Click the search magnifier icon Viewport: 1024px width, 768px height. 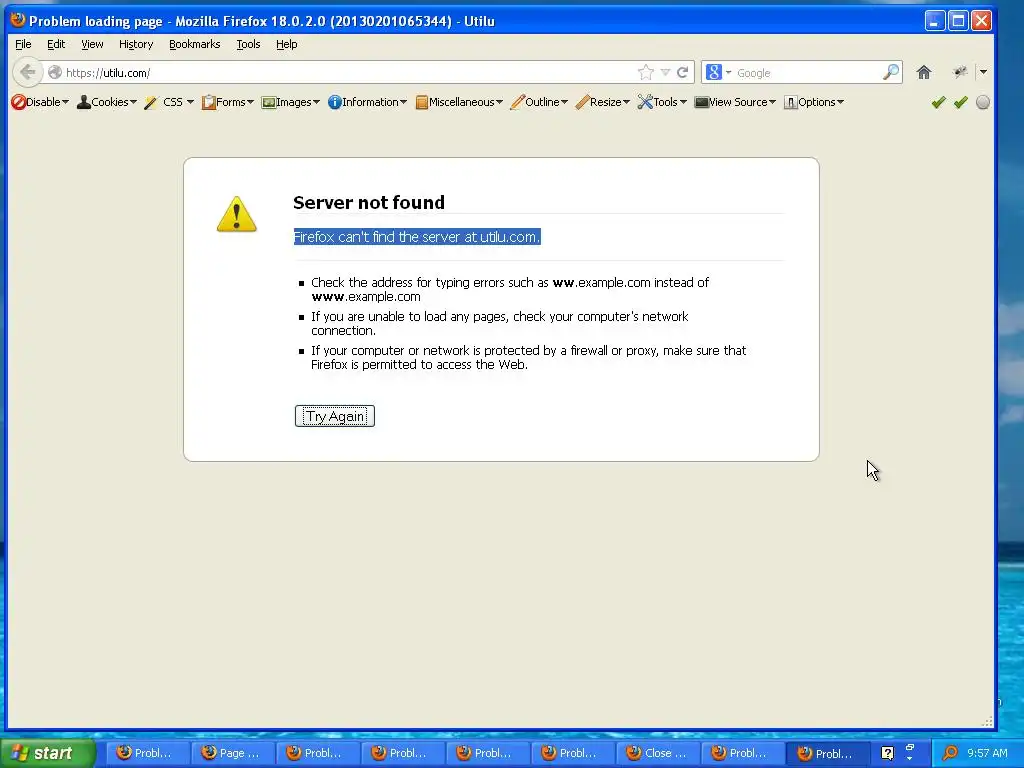click(x=891, y=72)
